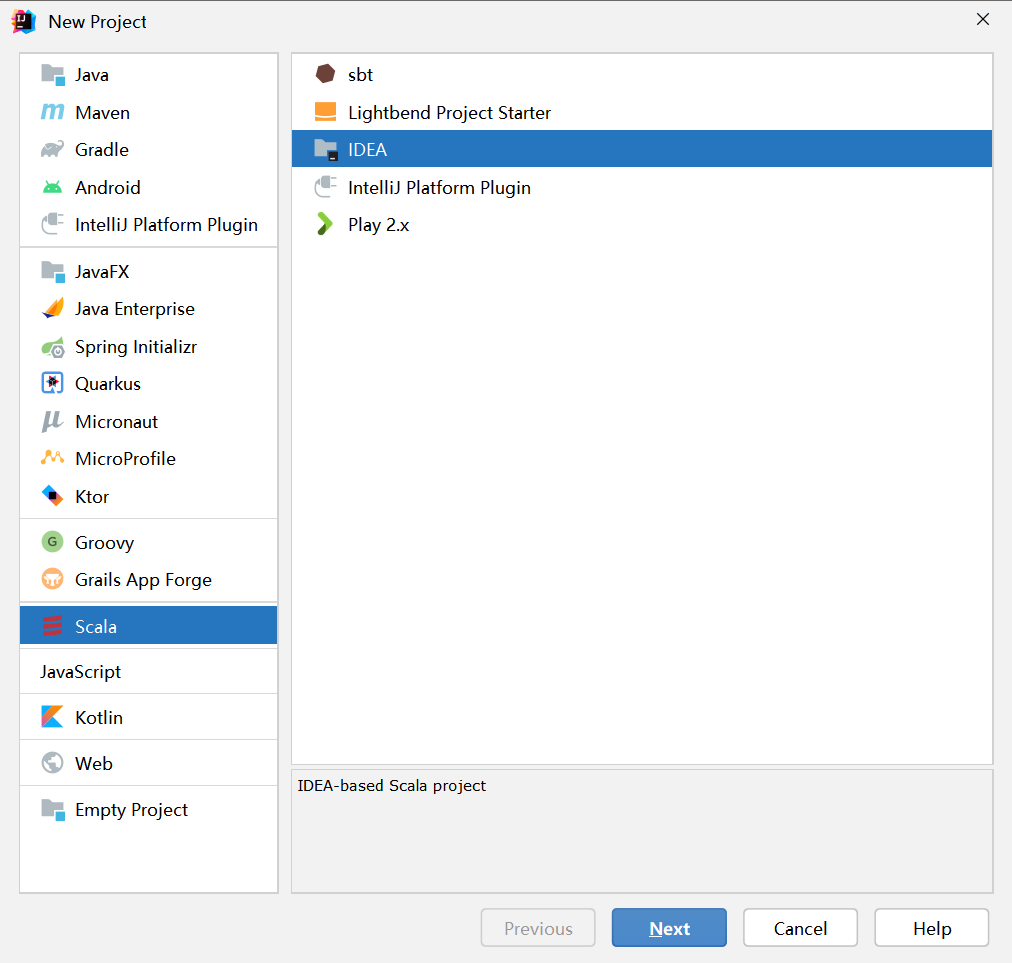Click the sbt hexagon icon

coord(325,74)
